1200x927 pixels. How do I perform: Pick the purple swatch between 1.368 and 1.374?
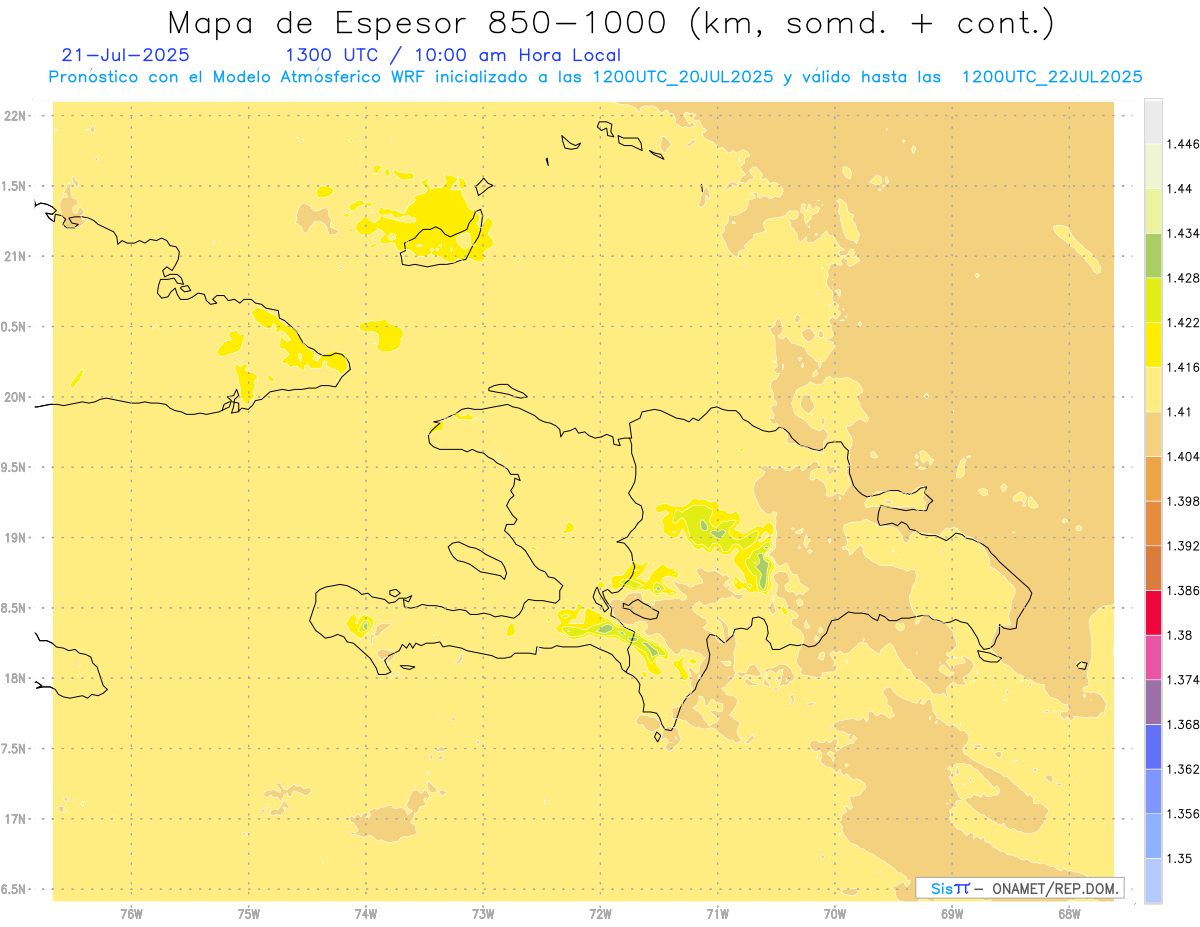pos(1153,702)
